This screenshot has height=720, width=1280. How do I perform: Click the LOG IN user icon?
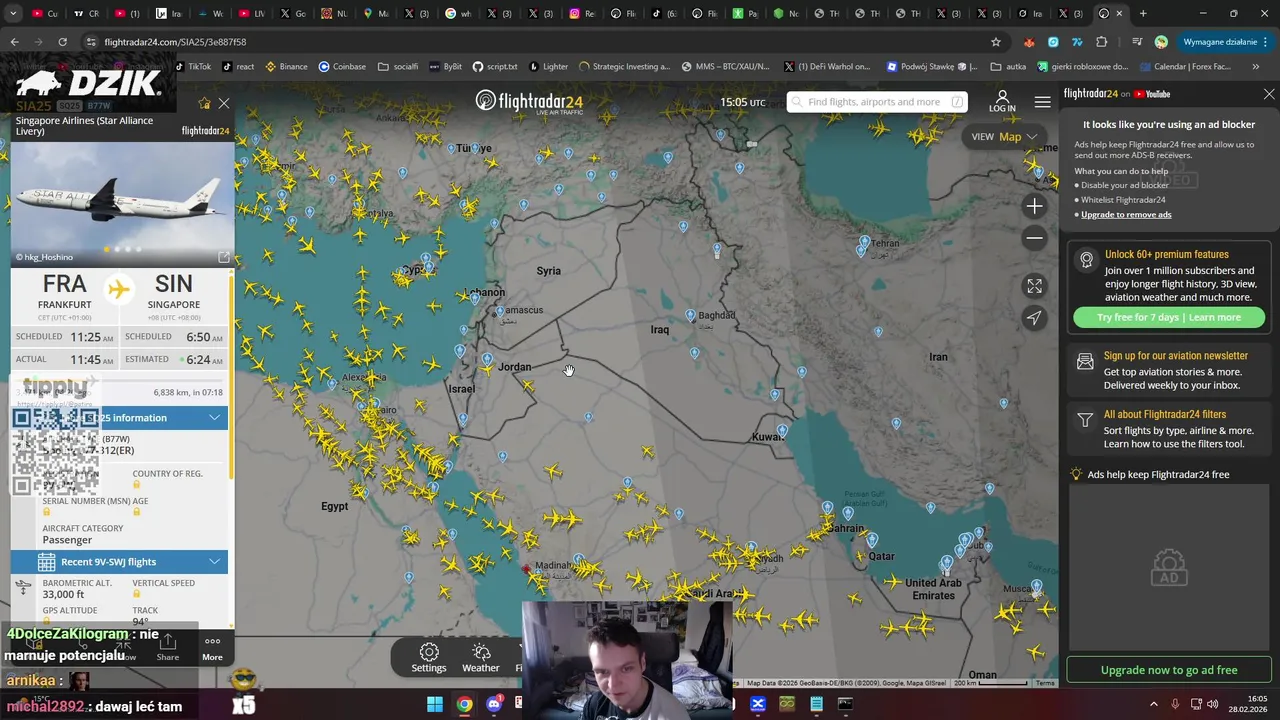click(x=1002, y=101)
